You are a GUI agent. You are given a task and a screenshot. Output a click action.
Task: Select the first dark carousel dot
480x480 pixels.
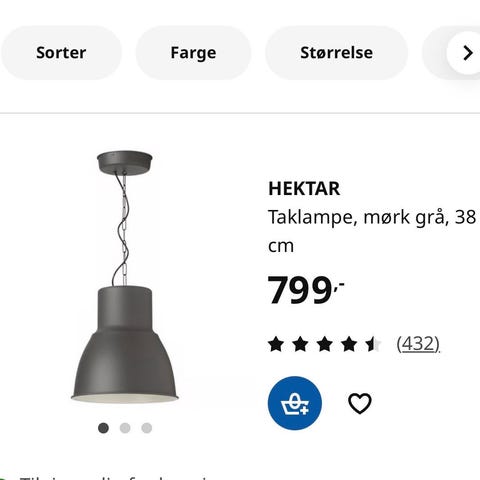click(x=103, y=428)
